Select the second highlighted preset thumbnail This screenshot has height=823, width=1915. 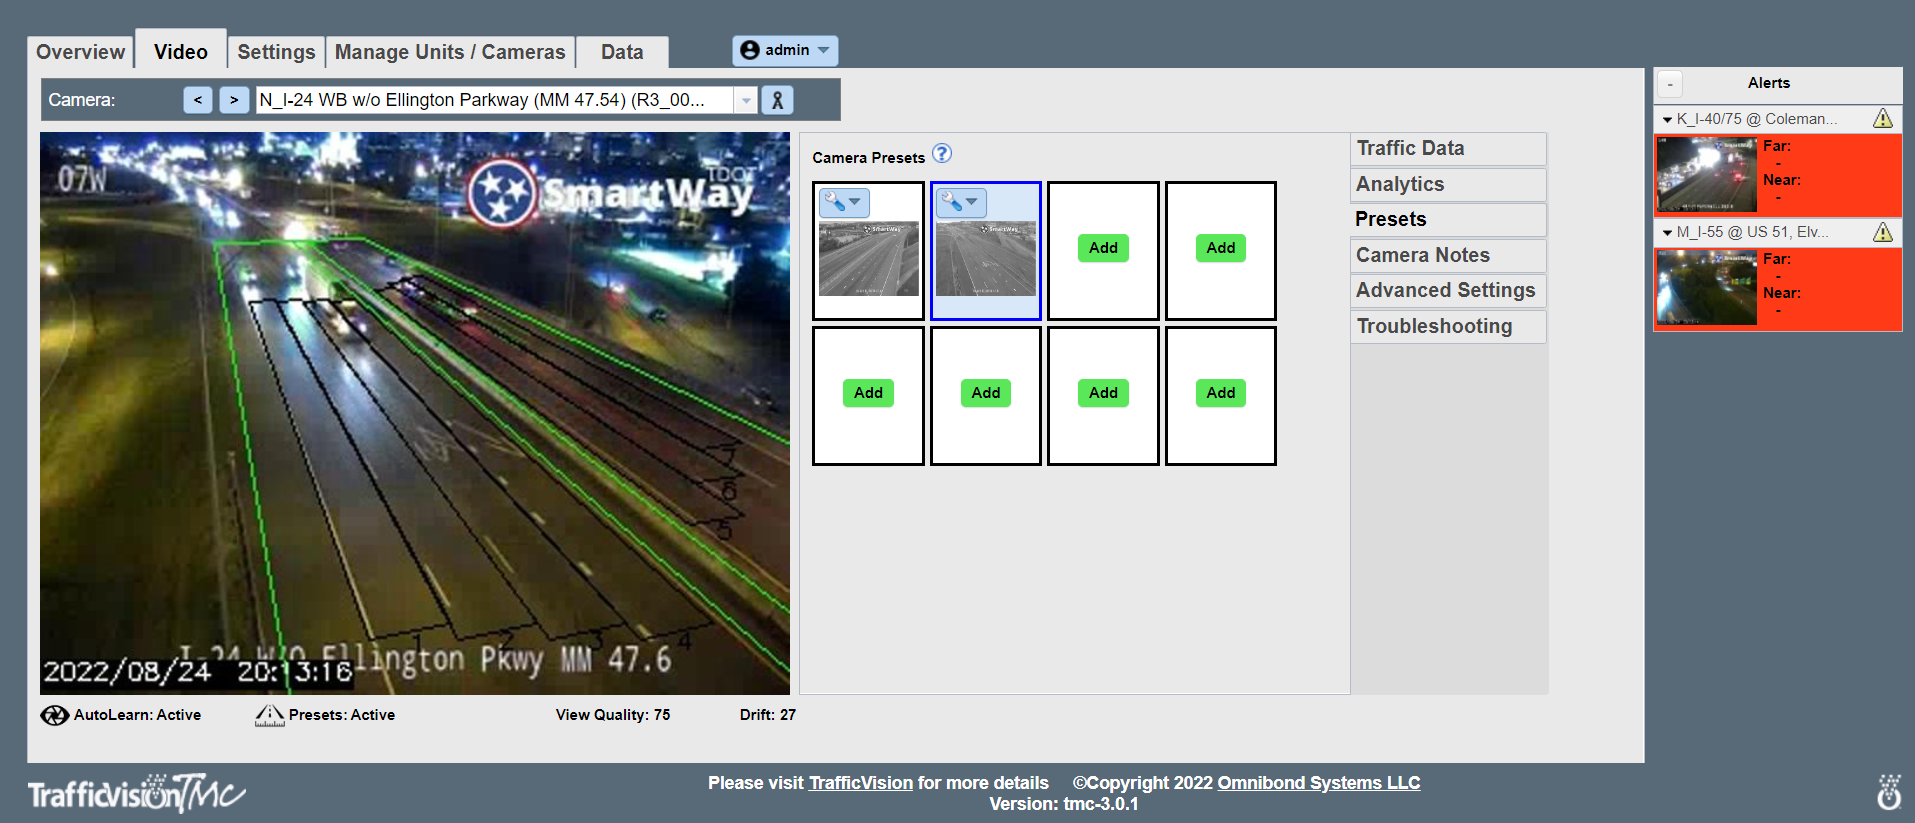pyautogui.click(x=986, y=259)
